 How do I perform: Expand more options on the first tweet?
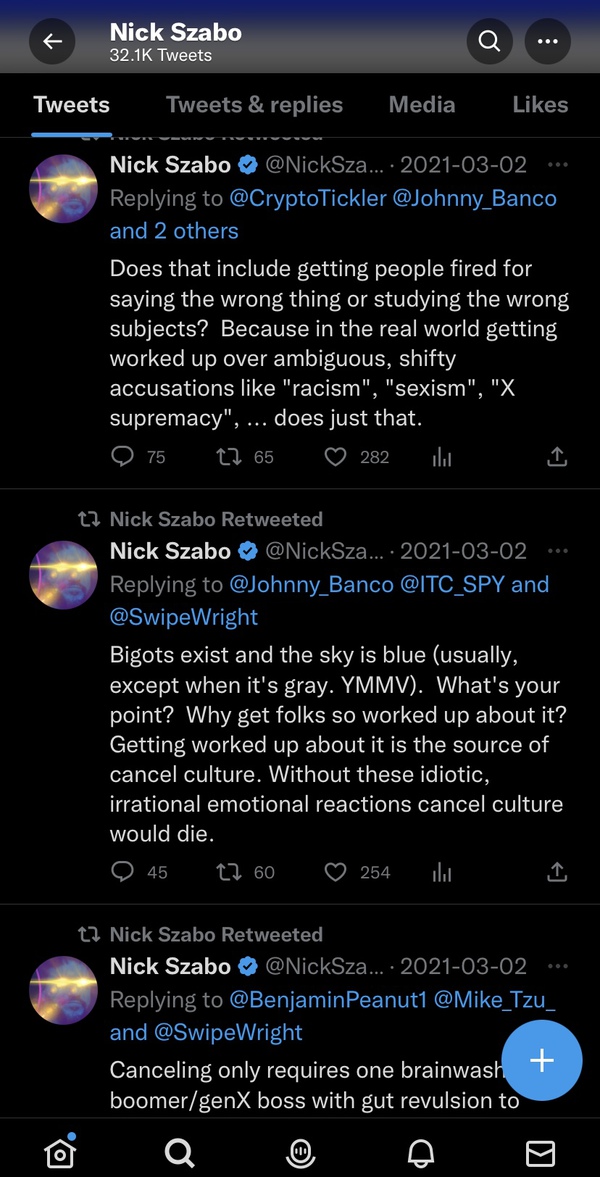[558, 164]
